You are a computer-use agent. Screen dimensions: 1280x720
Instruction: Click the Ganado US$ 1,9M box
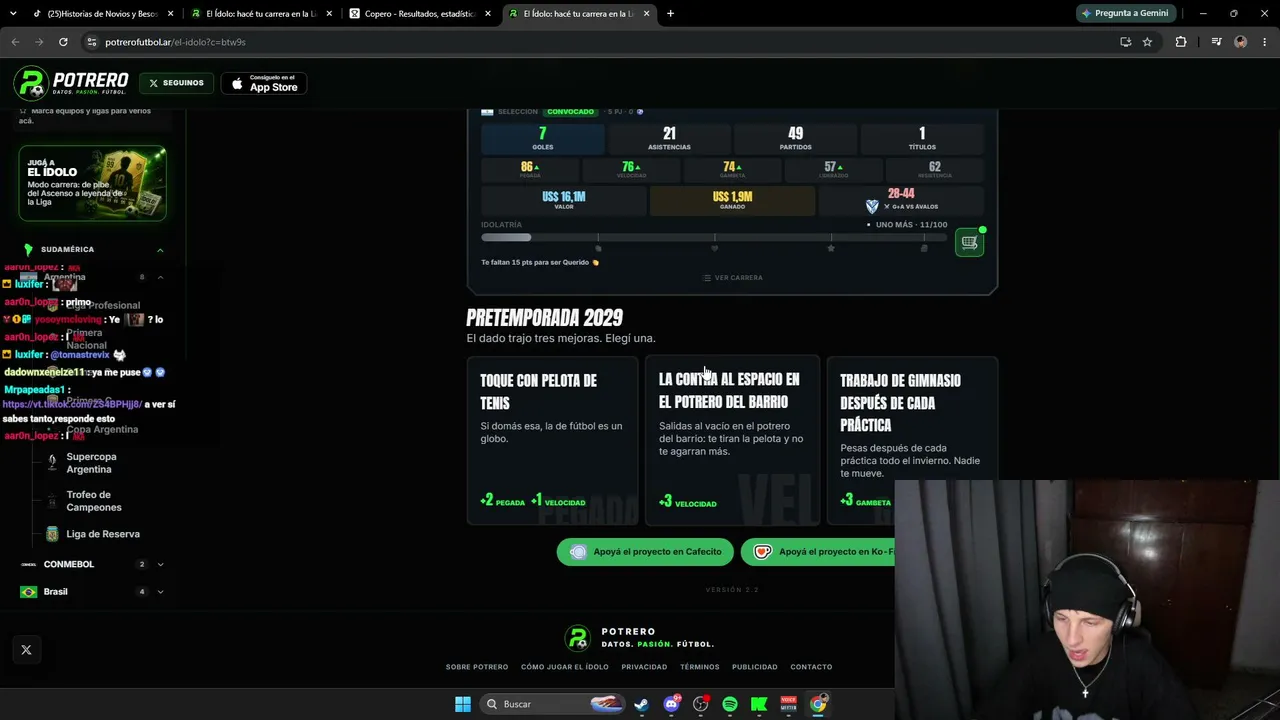click(733, 200)
